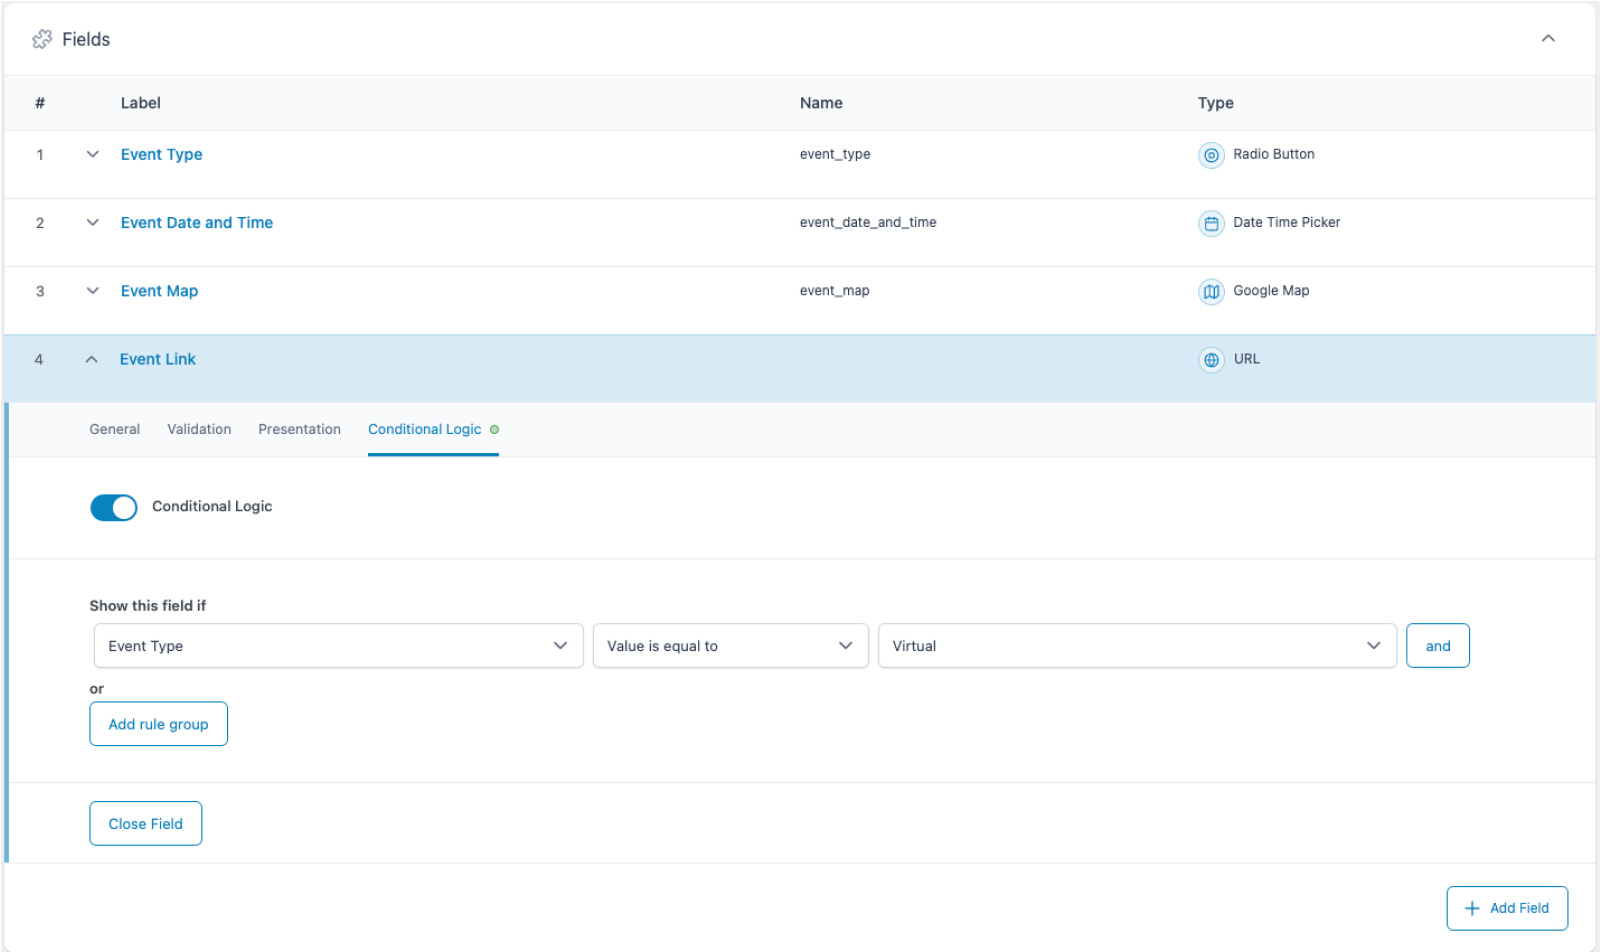Open the 'Value is equal to' operator dropdown

point(730,645)
